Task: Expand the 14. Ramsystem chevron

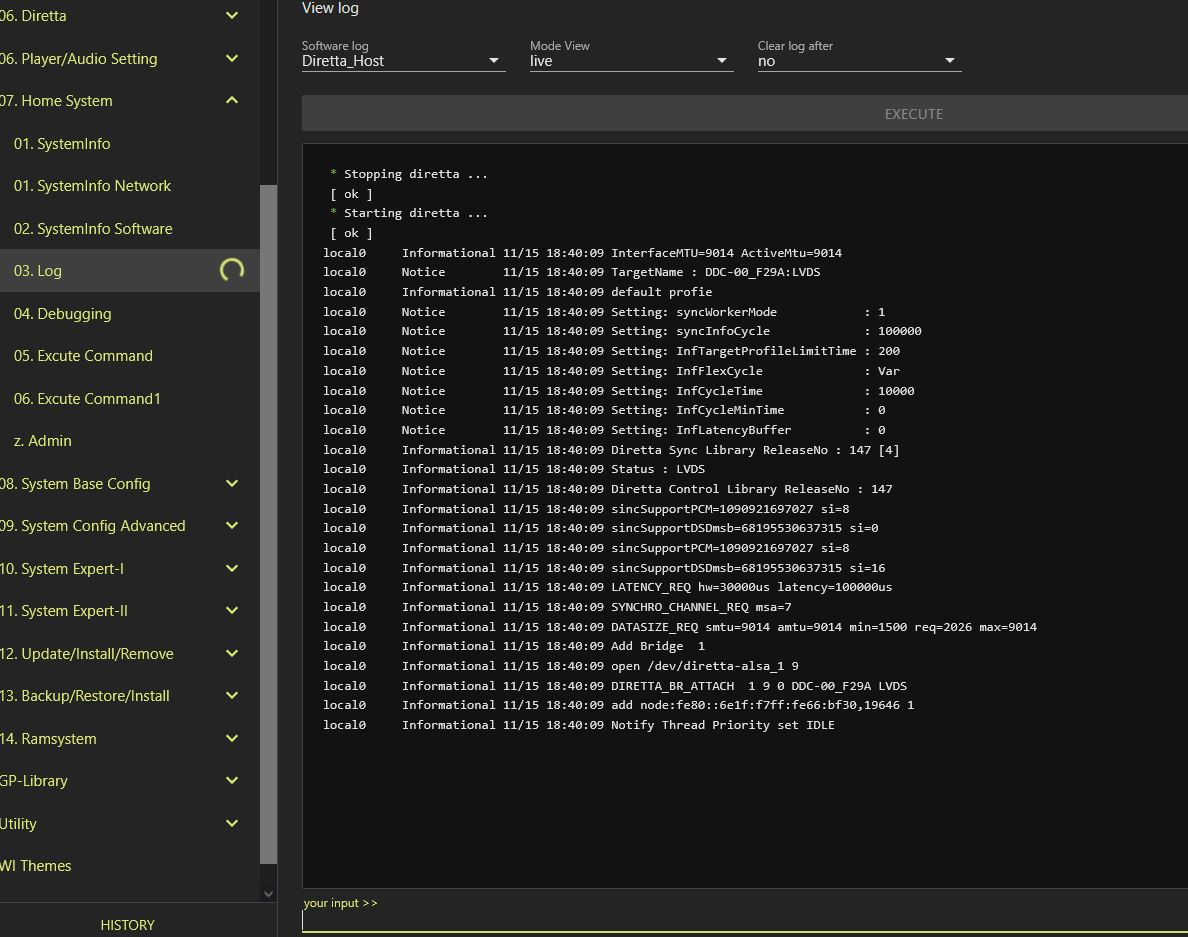Action: 232,739
